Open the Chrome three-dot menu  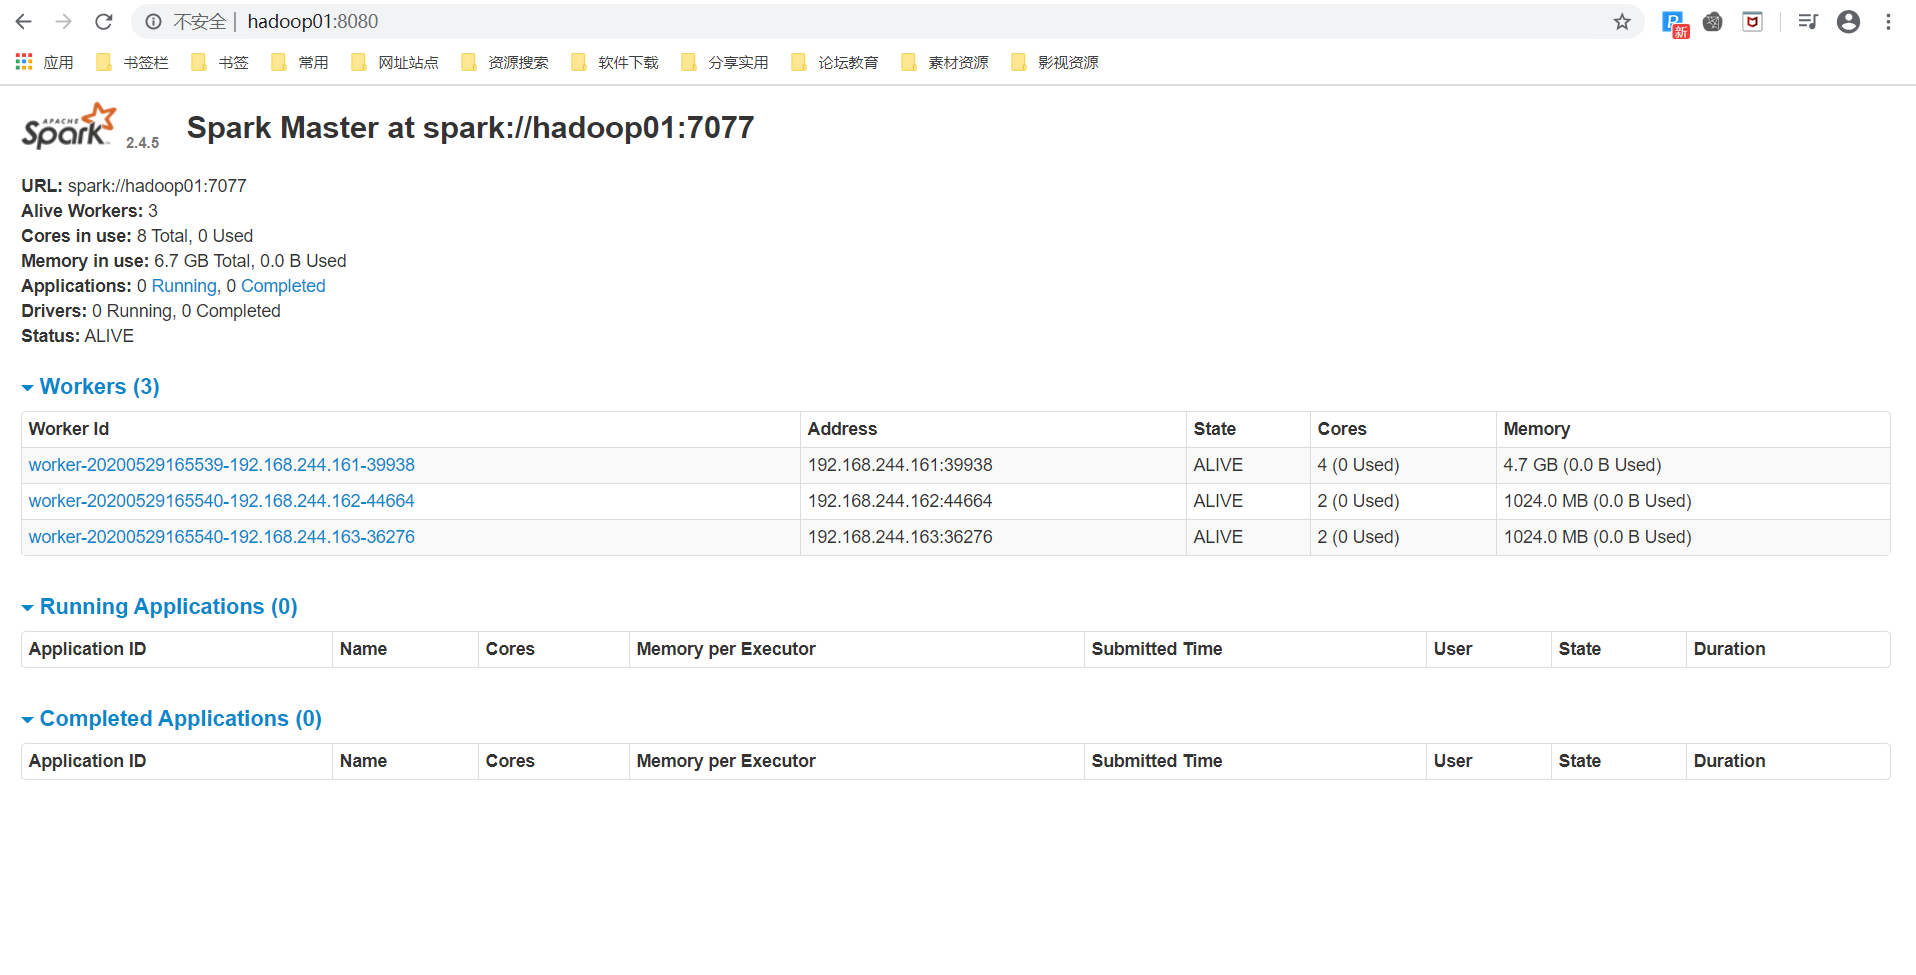(x=1888, y=21)
